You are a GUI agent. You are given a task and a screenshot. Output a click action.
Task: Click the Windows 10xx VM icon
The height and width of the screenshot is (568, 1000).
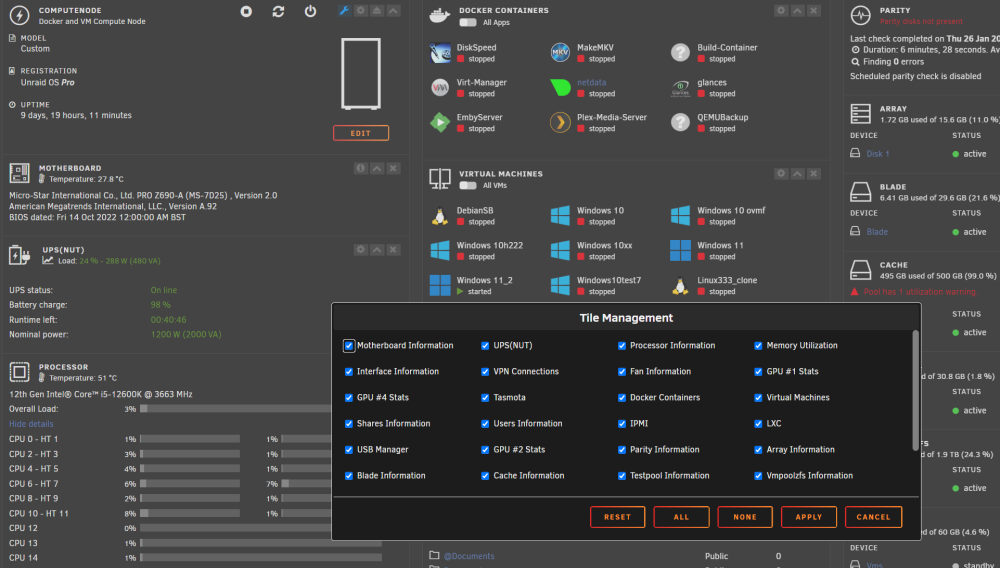point(560,251)
